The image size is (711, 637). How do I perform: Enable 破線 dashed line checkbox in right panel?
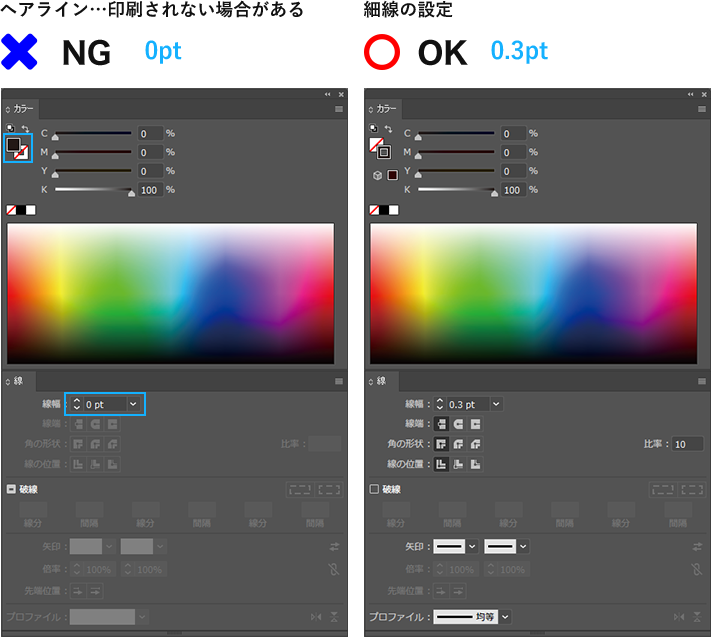375,489
